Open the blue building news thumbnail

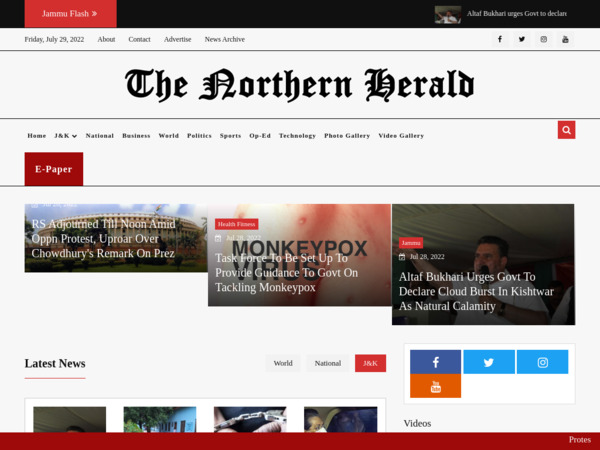click(x=160, y=419)
